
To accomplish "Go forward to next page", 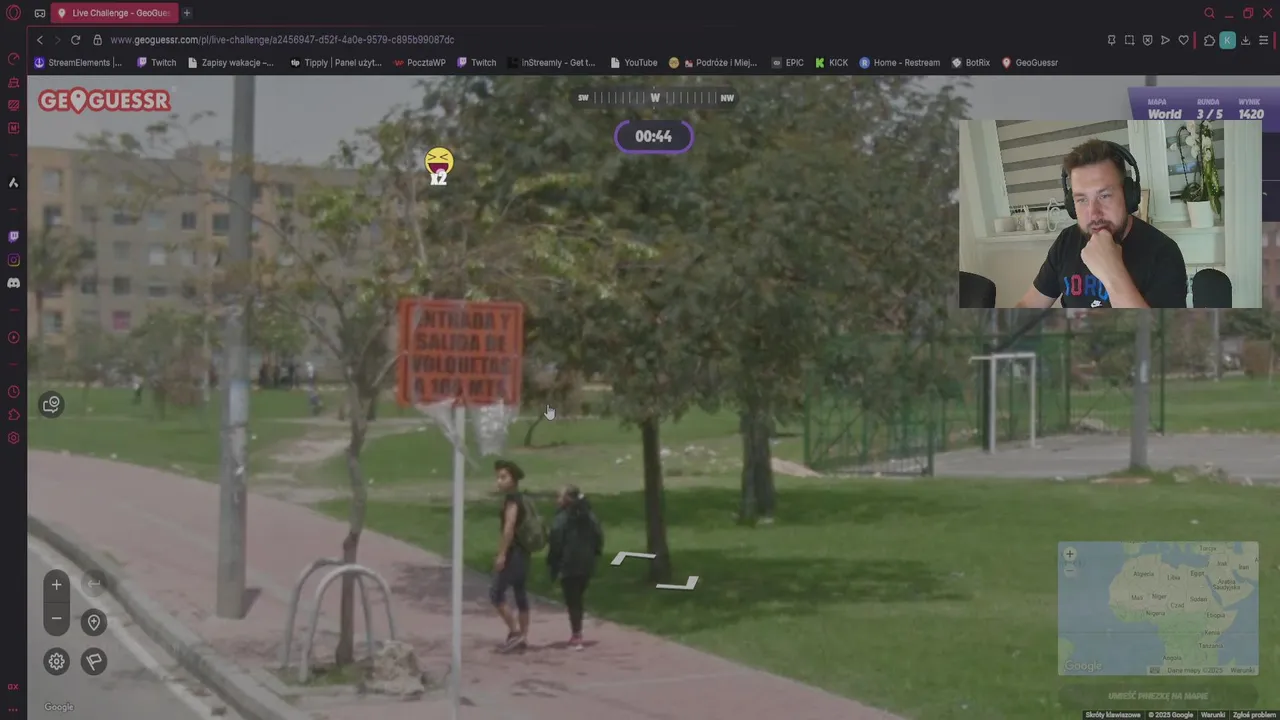I will (57, 40).
